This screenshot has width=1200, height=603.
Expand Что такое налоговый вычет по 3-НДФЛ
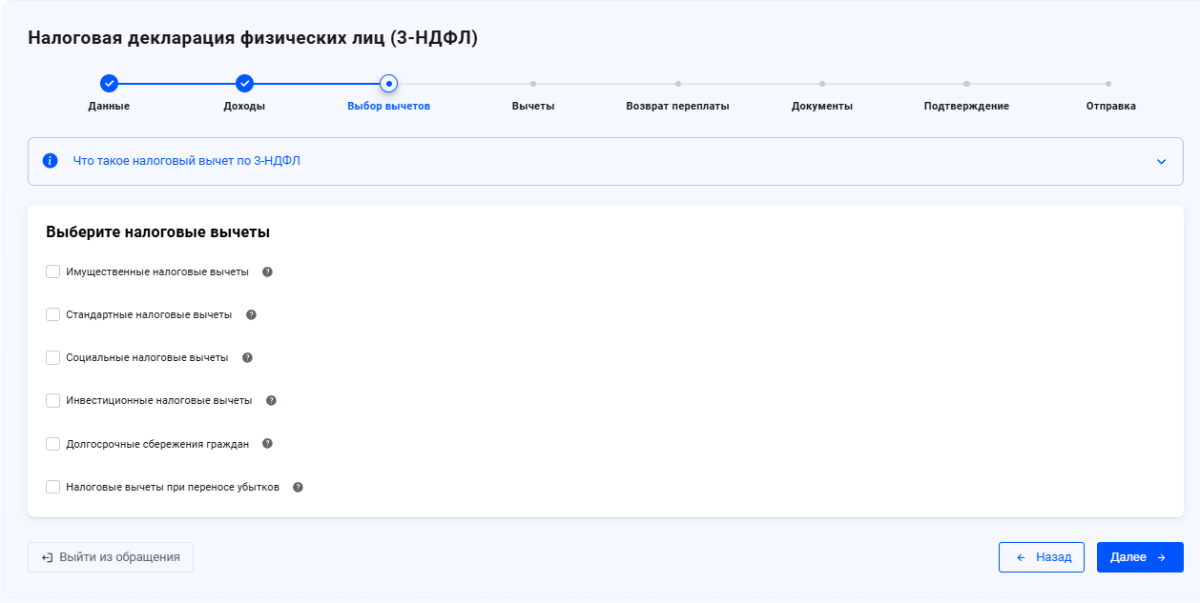(x=186, y=161)
